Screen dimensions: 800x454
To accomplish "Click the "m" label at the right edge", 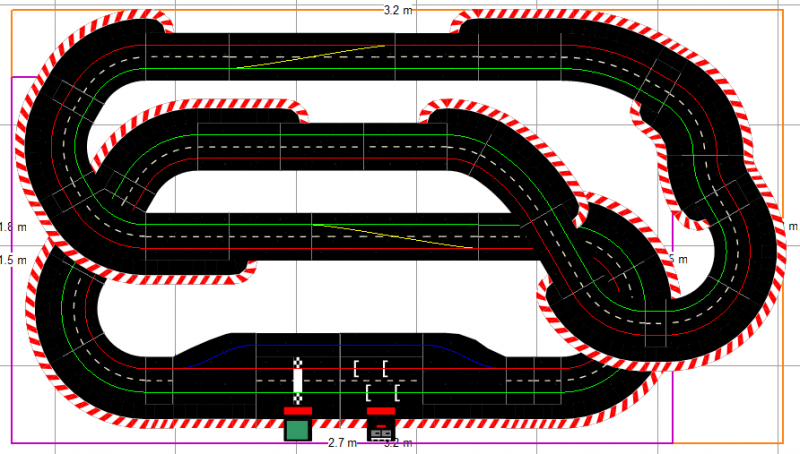I will [793, 227].
